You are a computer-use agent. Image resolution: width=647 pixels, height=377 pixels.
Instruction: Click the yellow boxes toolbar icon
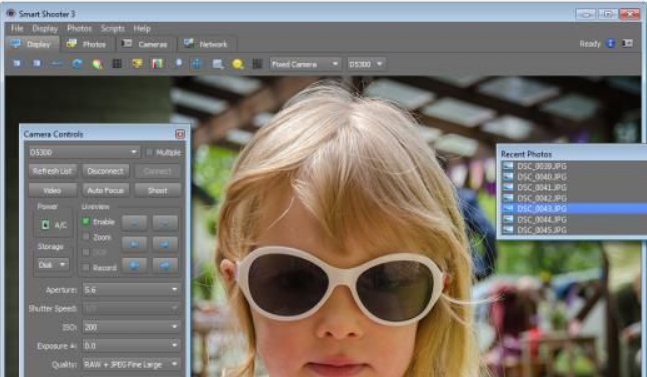pyautogui.click(x=137, y=64)
